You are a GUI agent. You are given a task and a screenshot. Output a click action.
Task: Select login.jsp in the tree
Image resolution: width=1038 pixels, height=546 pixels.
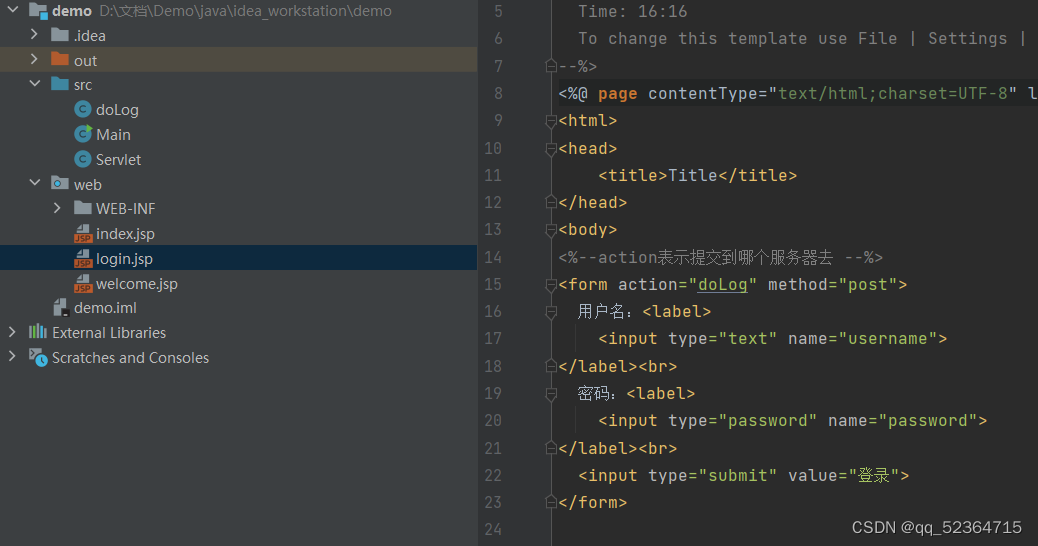pos(124,259)
